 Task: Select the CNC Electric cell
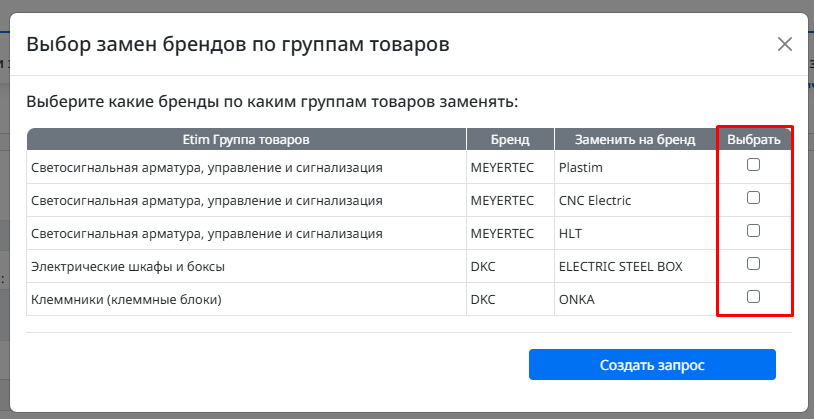tap(635, 200)
